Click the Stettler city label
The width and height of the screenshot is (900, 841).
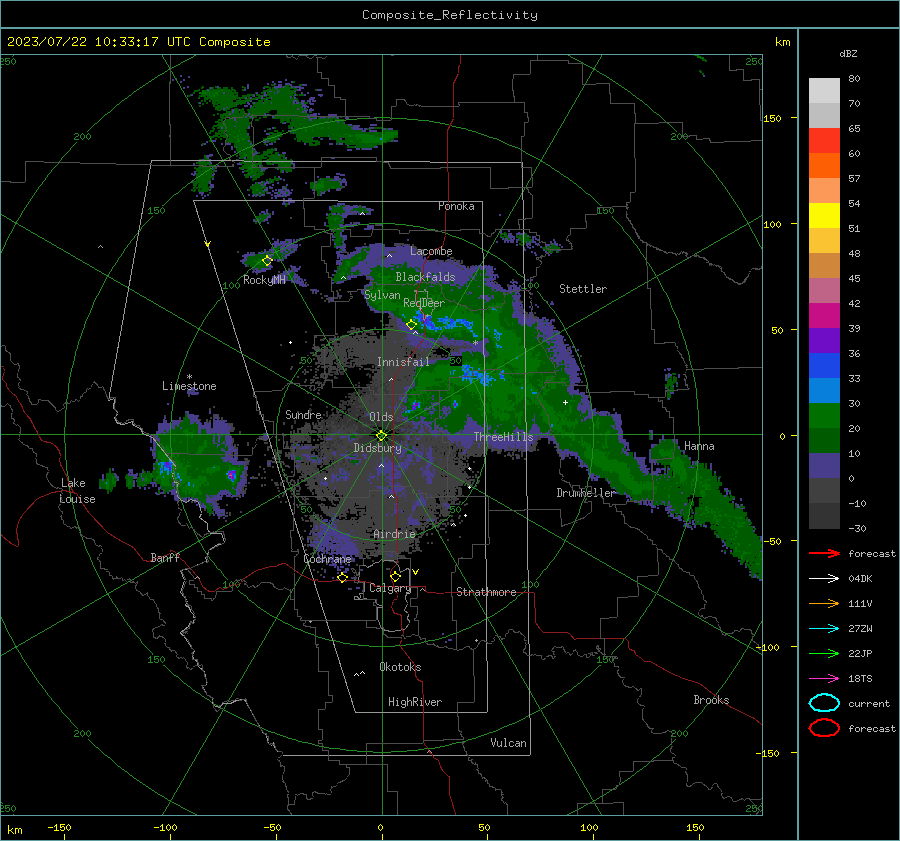click(x=583, y=289)
